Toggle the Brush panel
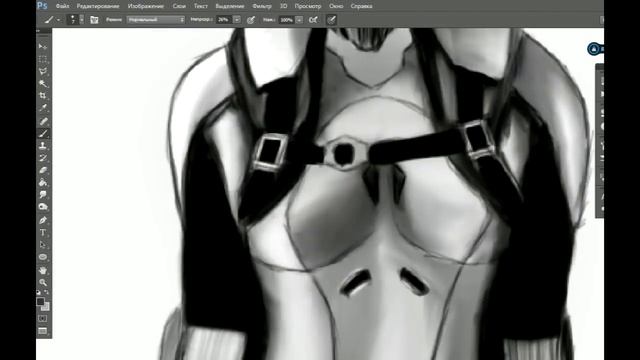This screenshot has height=360, width=640. [94, 20]
